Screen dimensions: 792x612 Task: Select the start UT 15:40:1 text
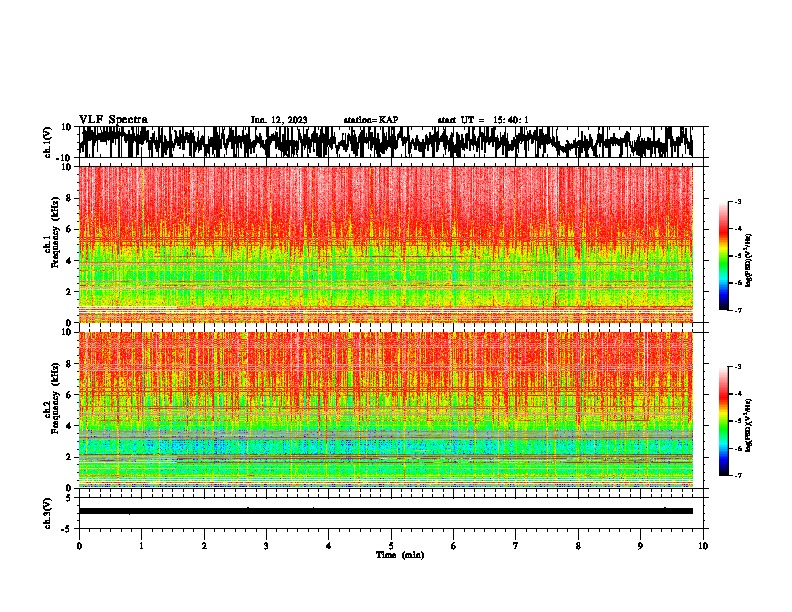[483, 120]
